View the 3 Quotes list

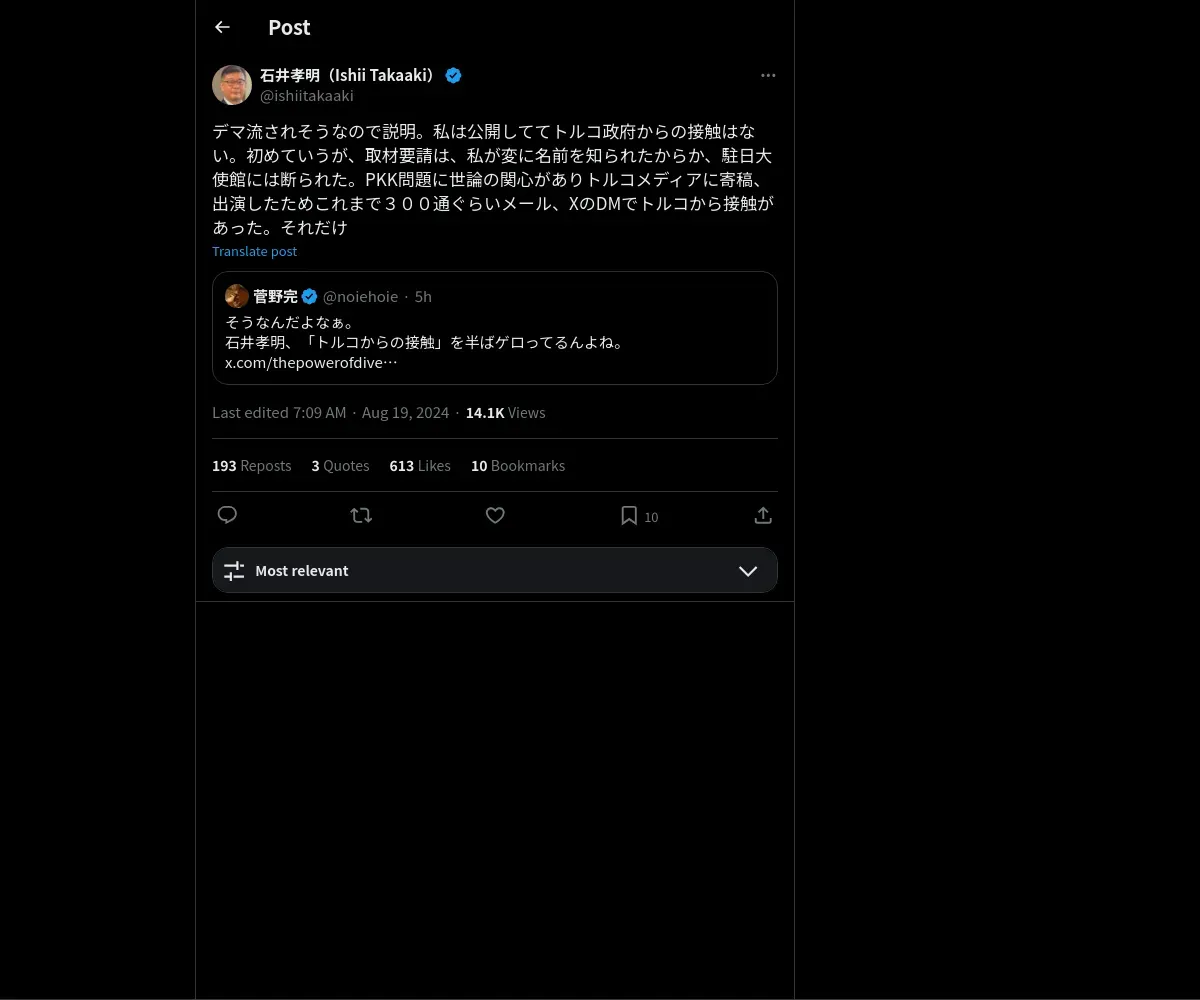[340, 465]
